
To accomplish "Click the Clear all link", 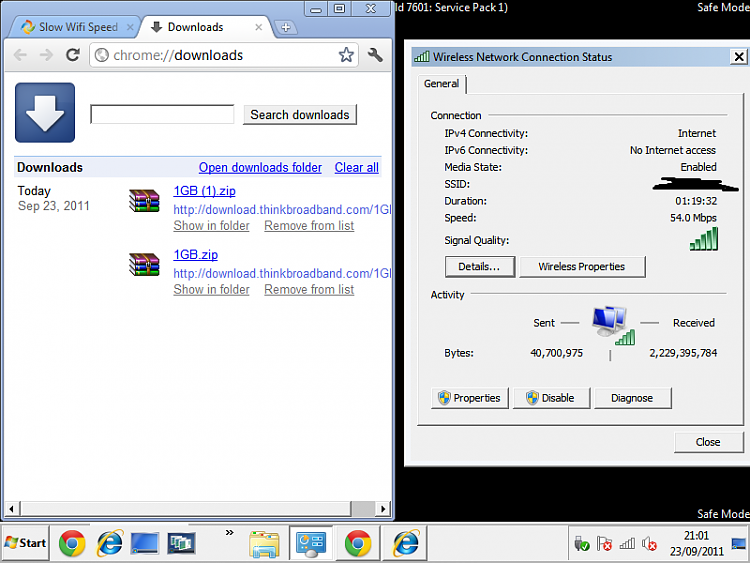I will click(x=356, y=167).
